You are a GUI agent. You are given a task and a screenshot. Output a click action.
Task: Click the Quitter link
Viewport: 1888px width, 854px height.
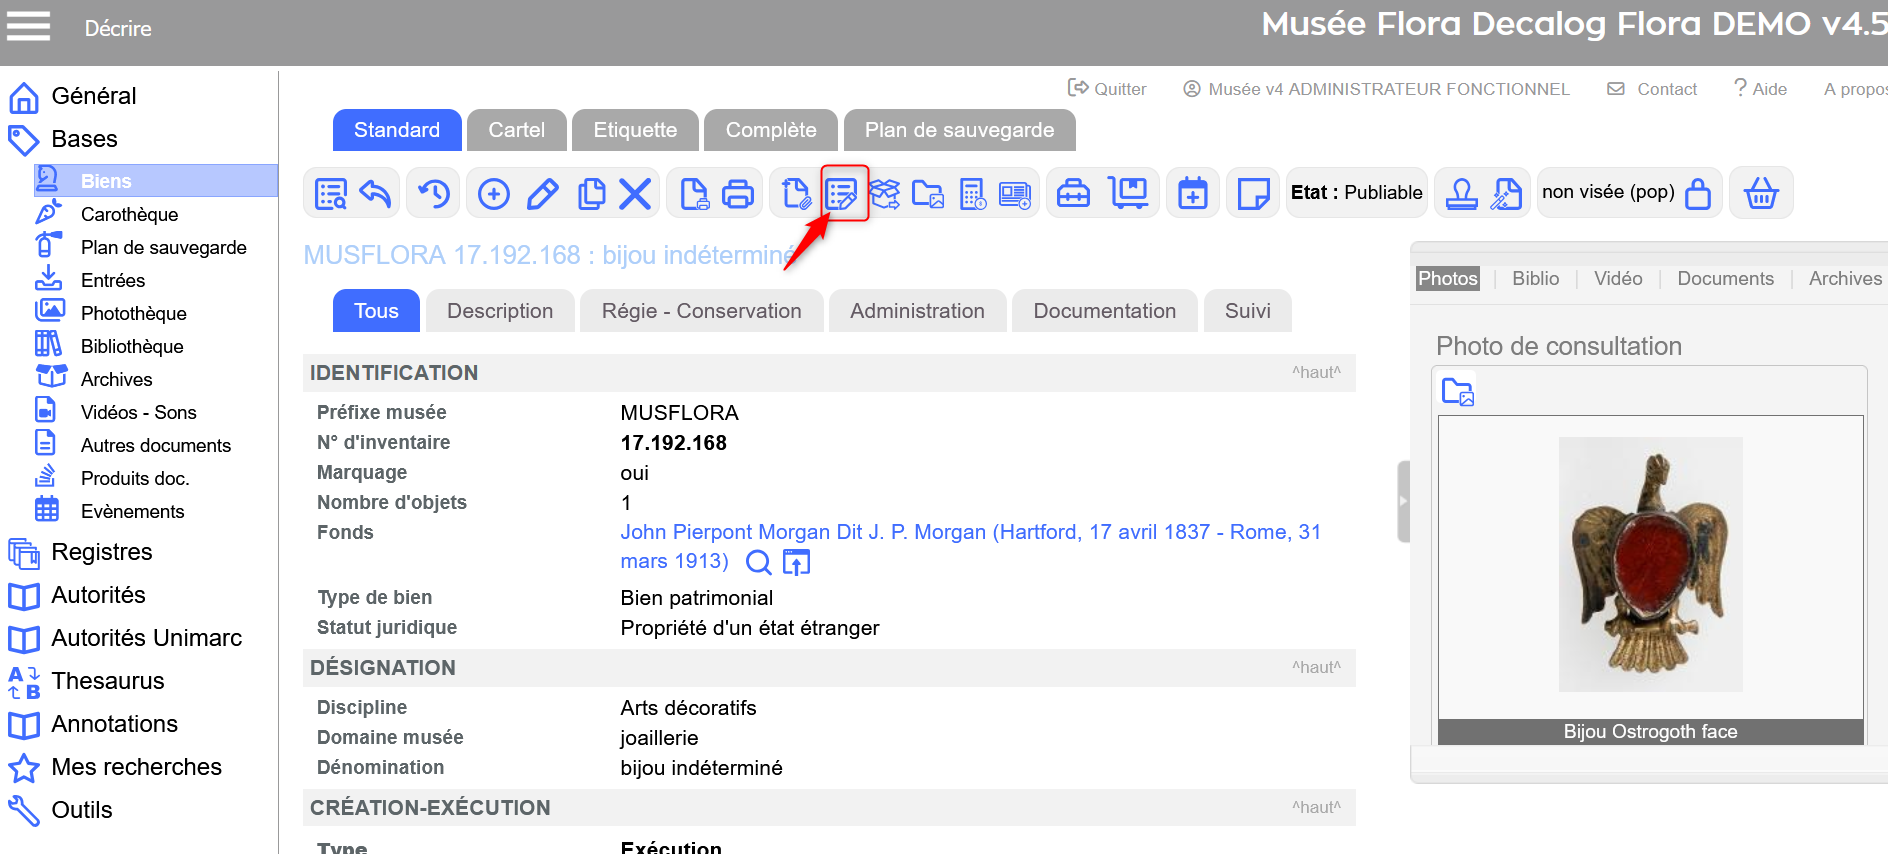[1108, 89]
